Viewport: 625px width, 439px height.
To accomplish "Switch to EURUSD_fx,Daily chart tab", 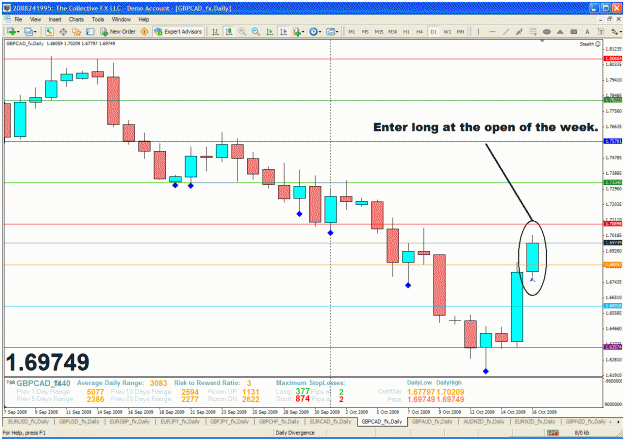I will pyautogui.click(x=28, y=421).
